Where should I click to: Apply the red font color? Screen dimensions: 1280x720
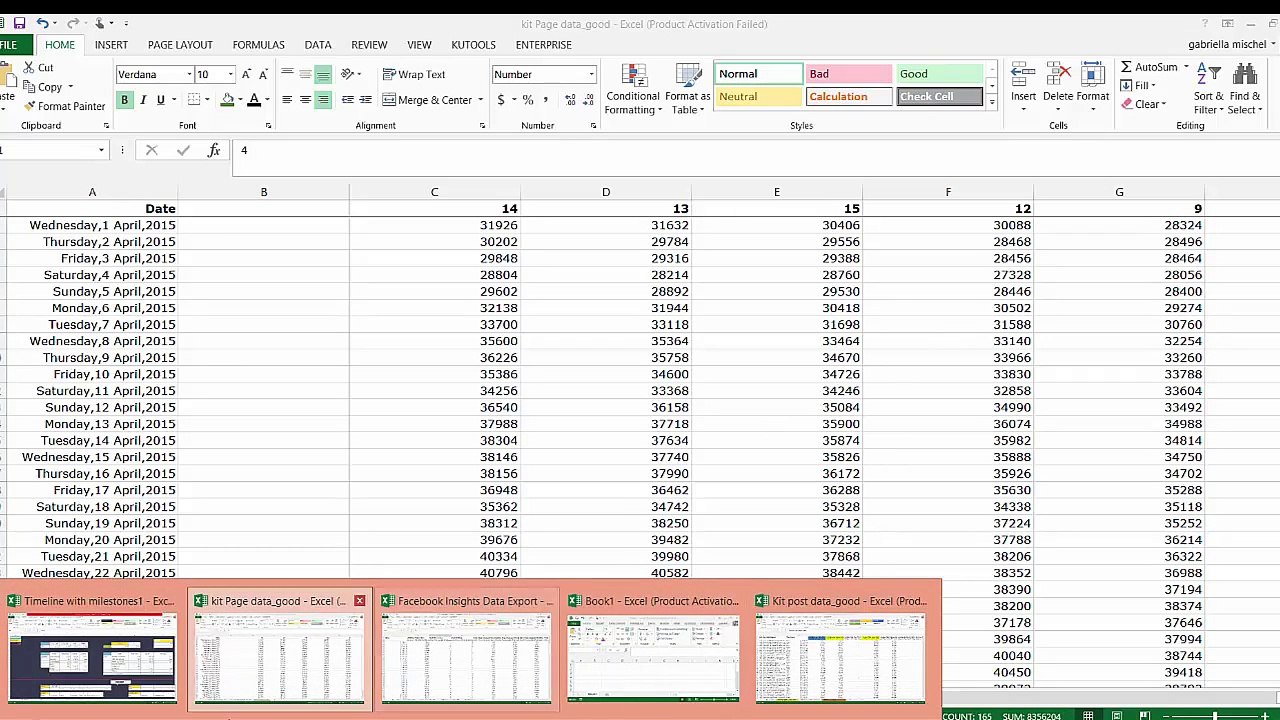click(254, 100)
